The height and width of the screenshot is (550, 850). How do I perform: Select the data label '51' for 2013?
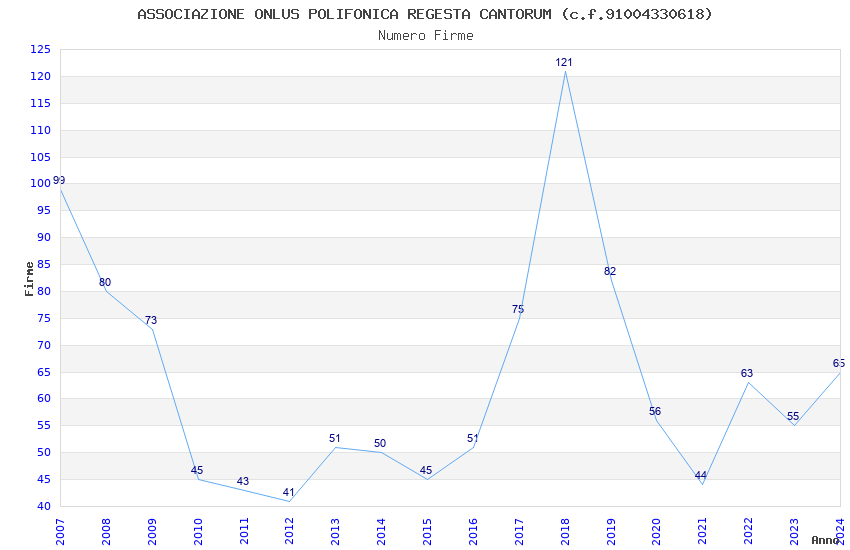pos(334,438)
